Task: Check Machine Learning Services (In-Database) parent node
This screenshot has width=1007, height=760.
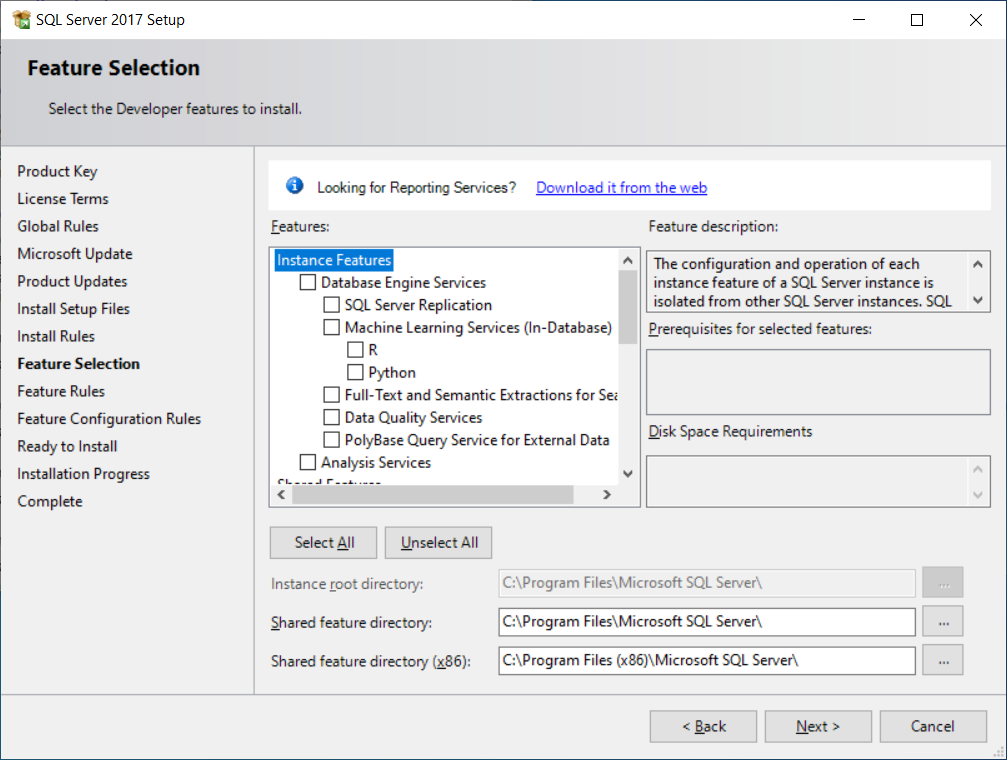Action: tap(332, 328)
